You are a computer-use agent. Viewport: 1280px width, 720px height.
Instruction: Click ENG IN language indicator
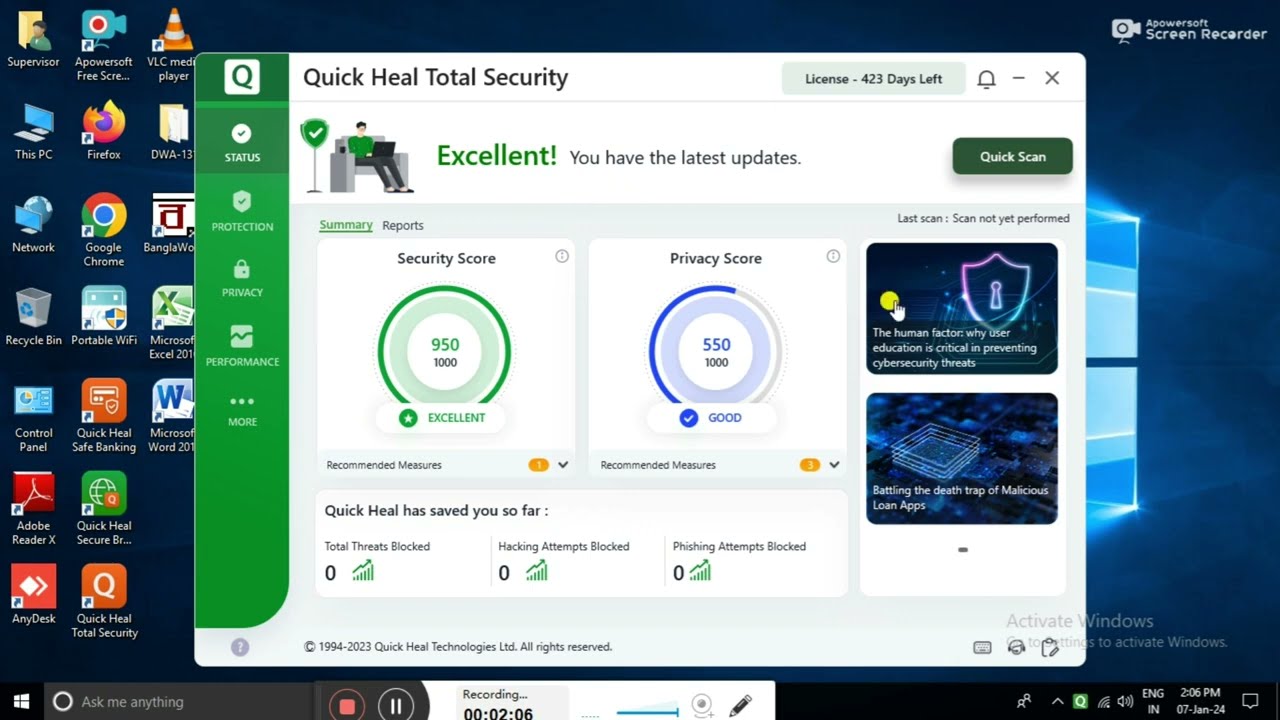[x=1153, y=701]
